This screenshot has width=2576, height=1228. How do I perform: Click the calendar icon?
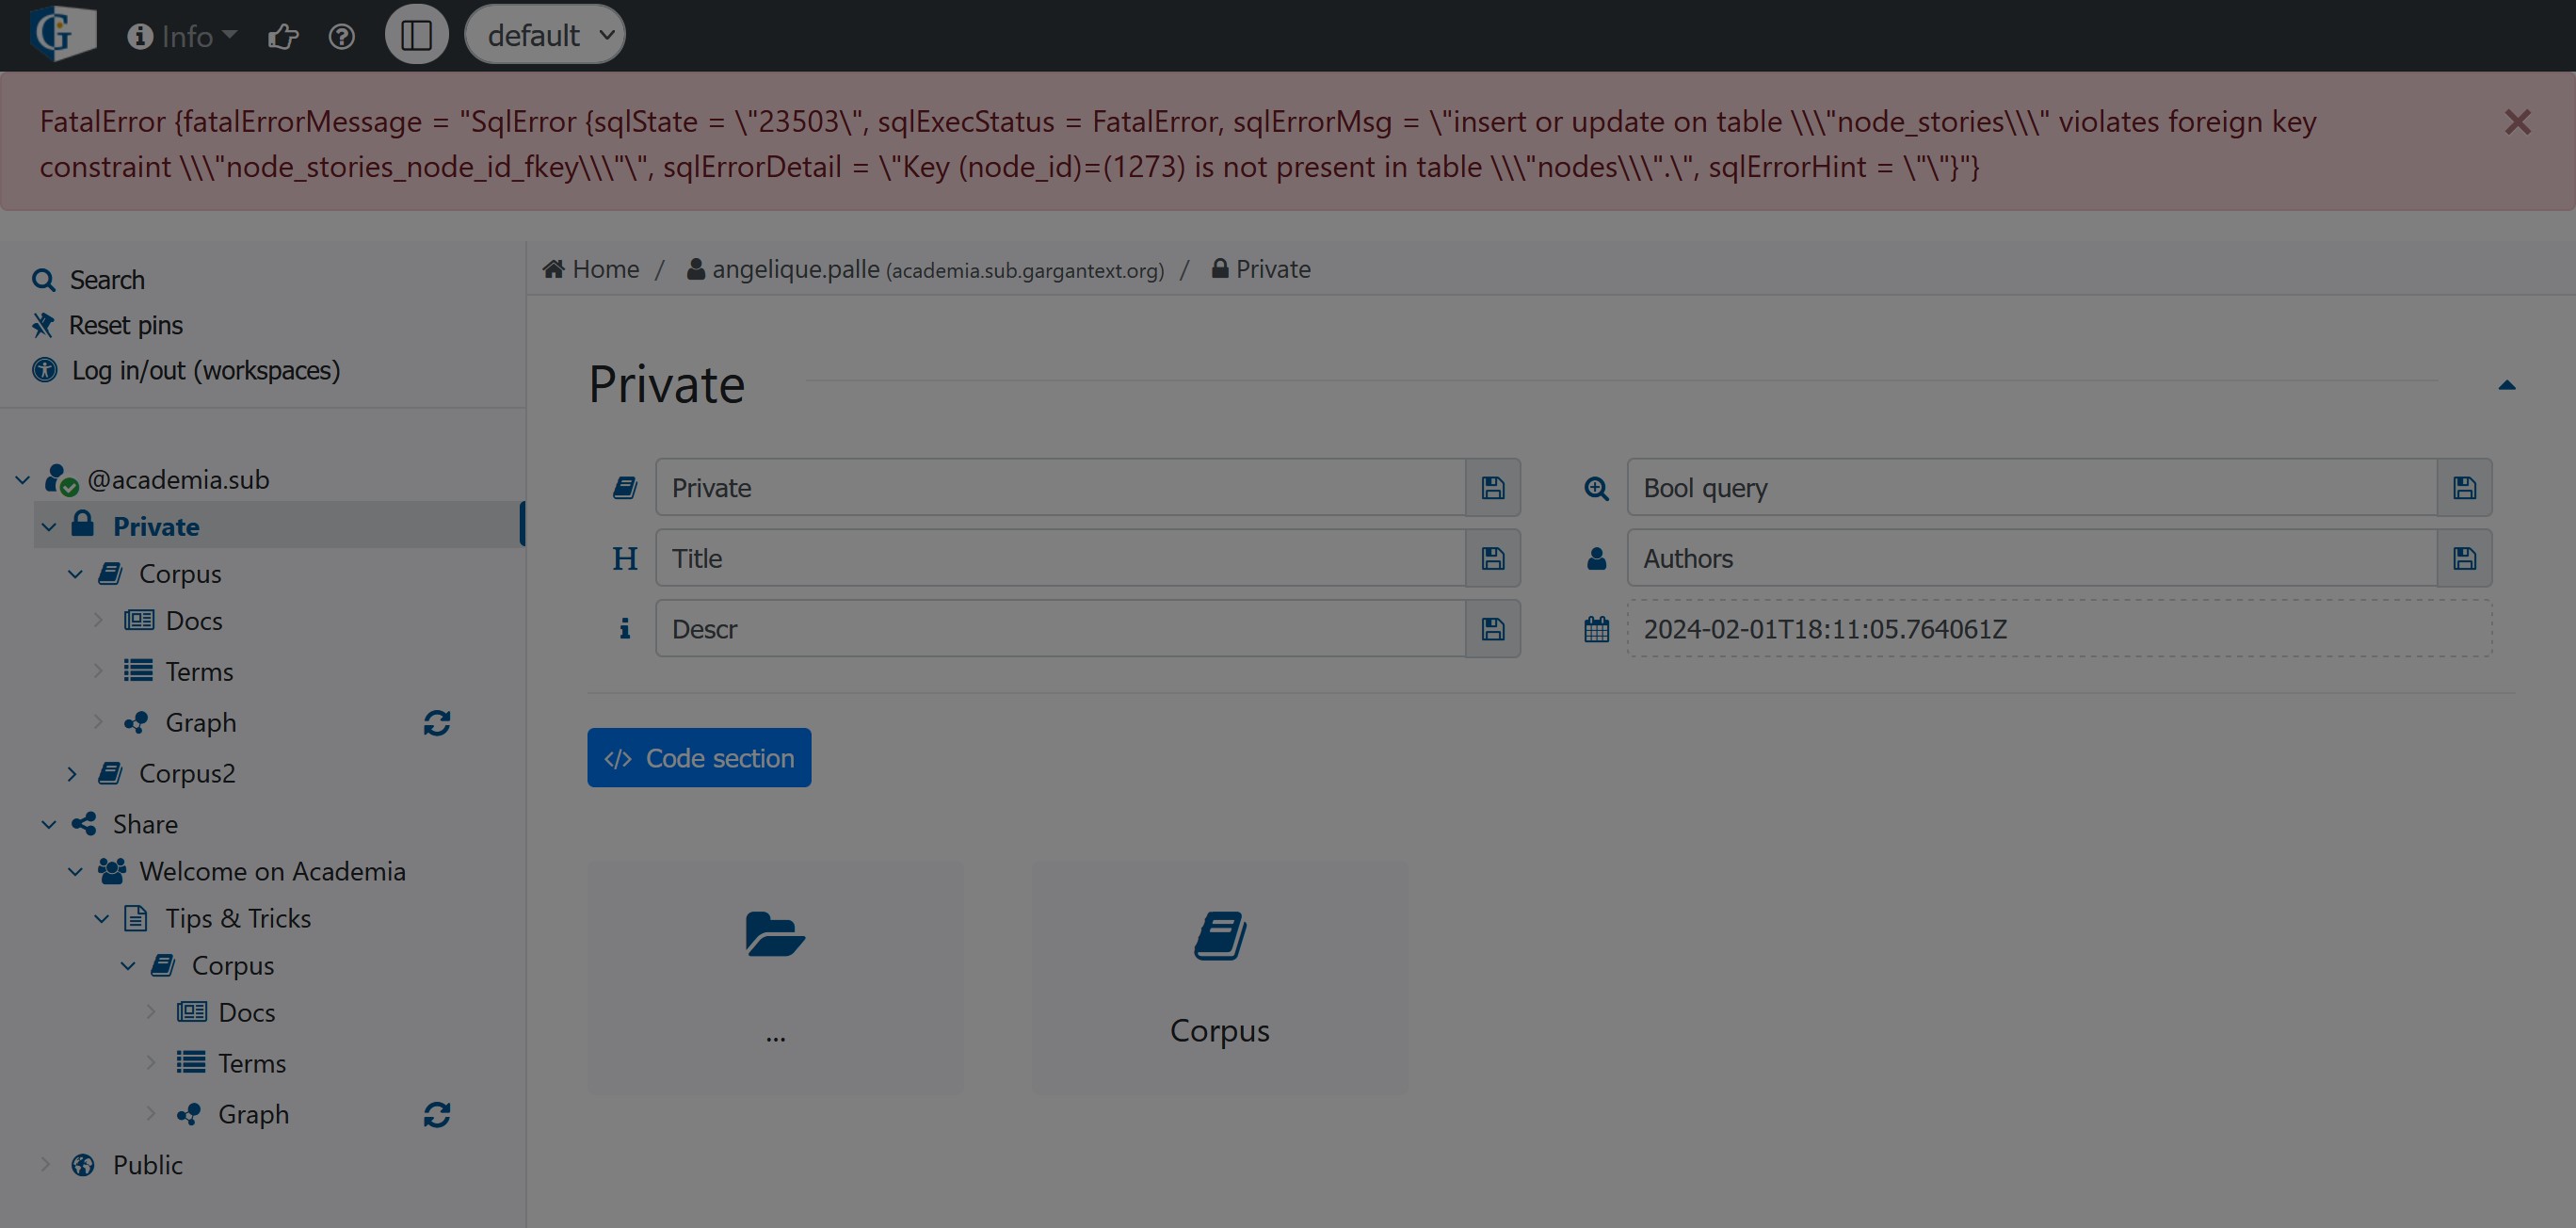point(1597,628)
